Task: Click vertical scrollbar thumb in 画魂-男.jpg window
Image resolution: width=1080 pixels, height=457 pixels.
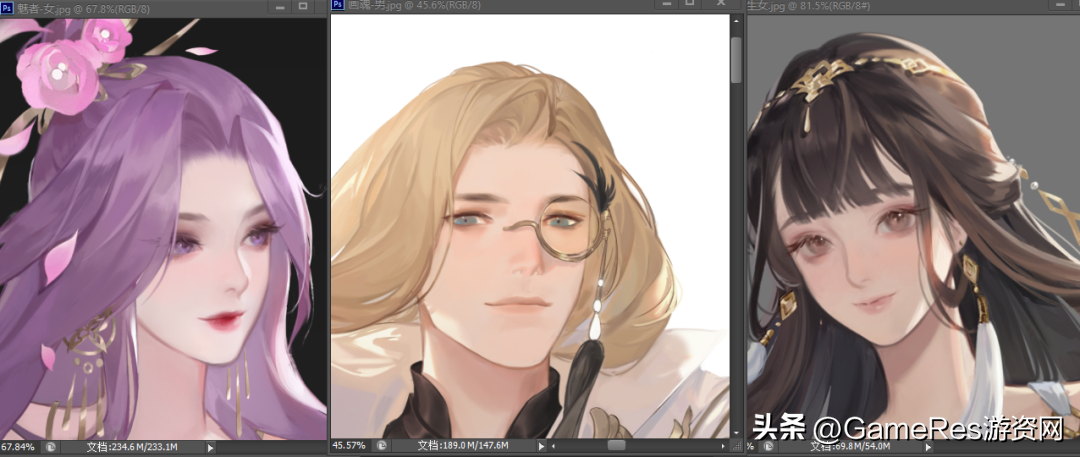Action: tap(736, 59)
